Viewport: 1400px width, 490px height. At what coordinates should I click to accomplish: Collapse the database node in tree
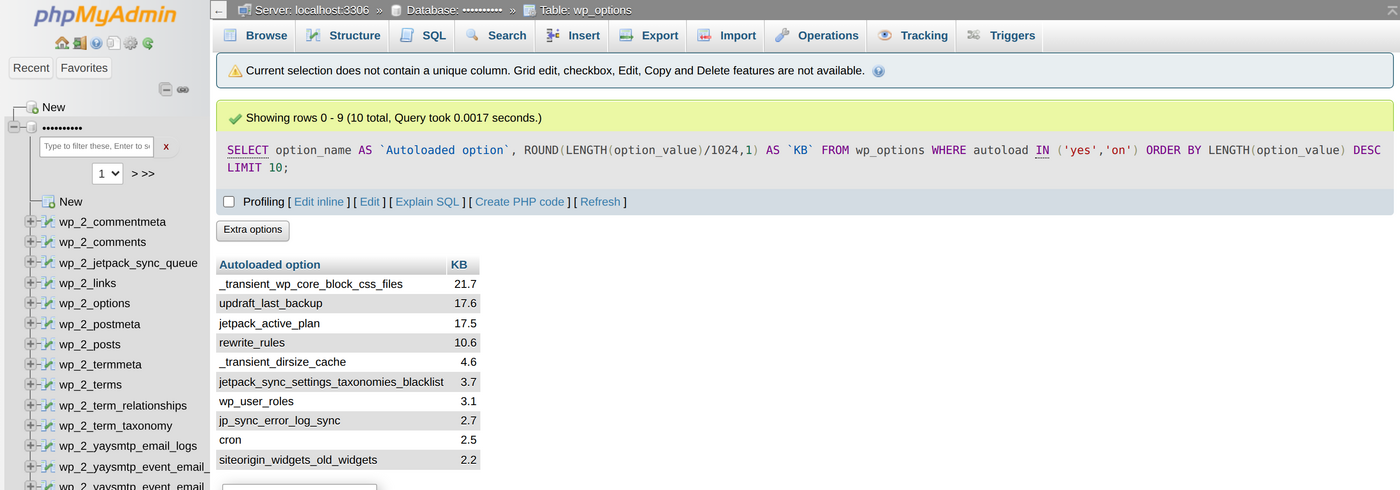pyautogui.click(x=14, y=127)
